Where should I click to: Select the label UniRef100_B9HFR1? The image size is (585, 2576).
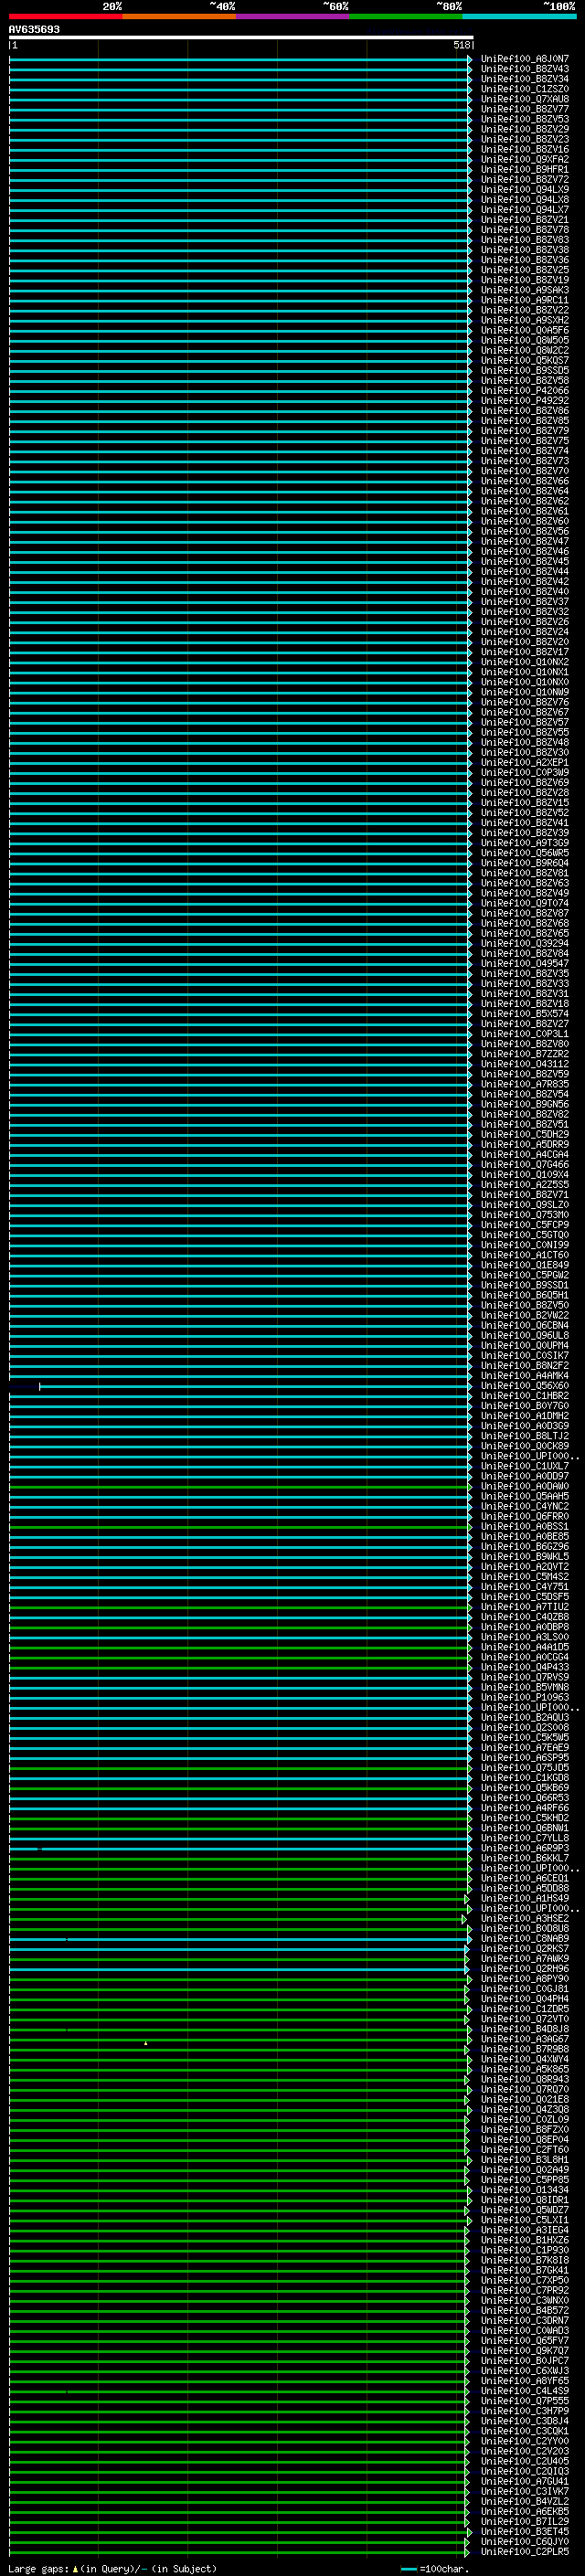pos(525,169)
